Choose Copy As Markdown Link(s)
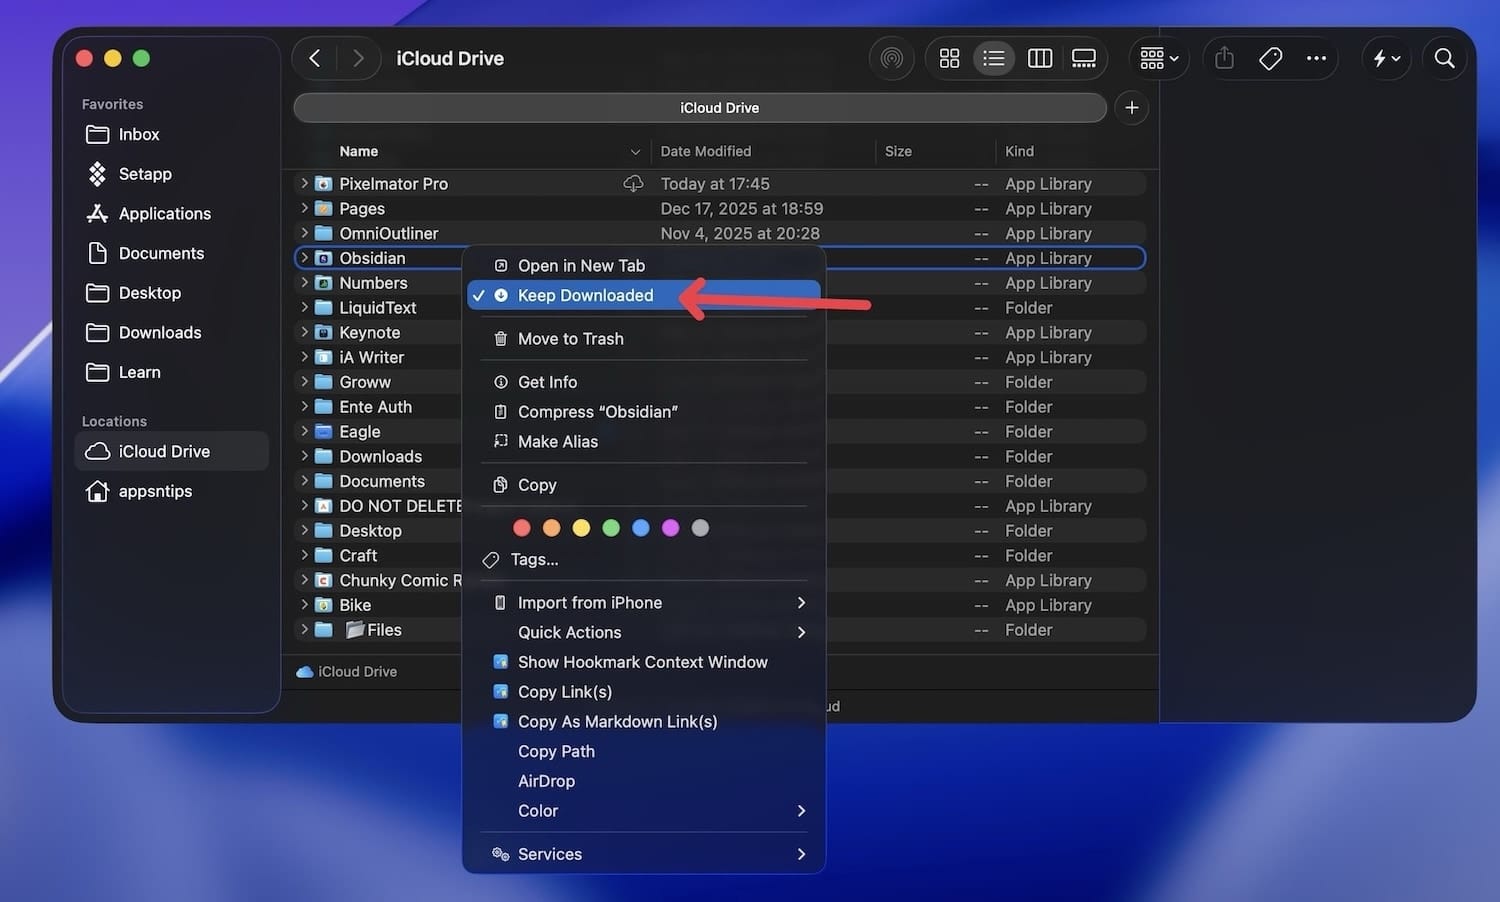The width and height of the screenshot is (1500, 902). tap(617, 721)
